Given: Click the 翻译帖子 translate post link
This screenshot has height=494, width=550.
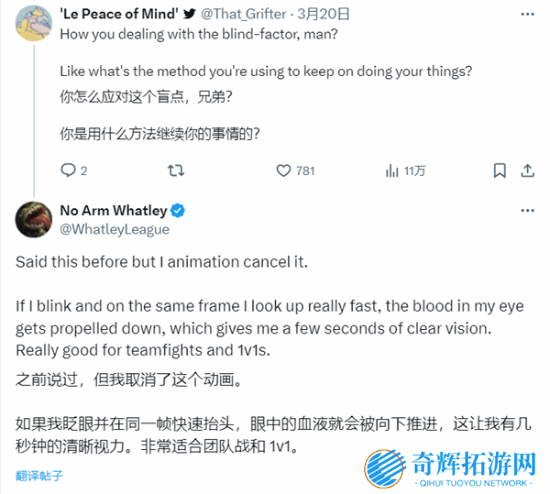Looking at the screenshot, I should [39, 476].
